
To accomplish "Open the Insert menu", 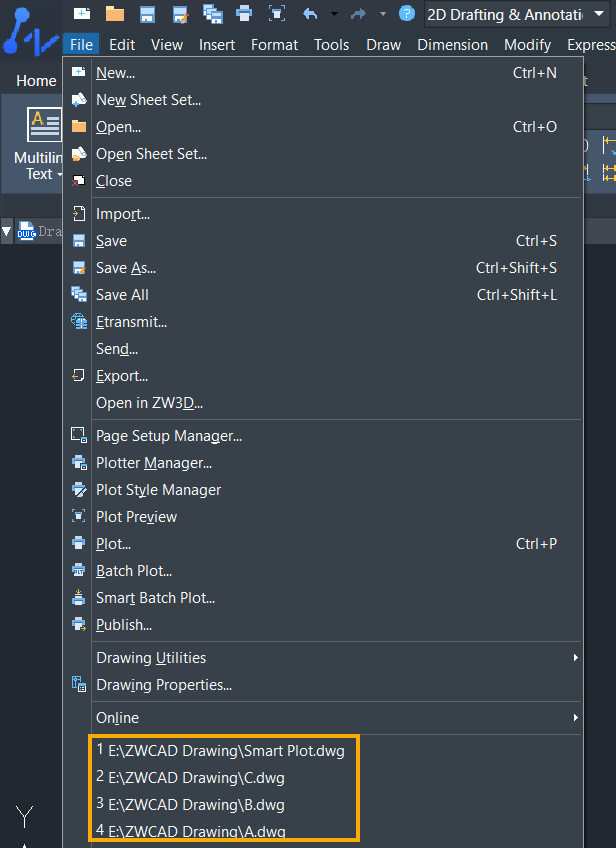I will pyautogui.click(x=217, y=44).
